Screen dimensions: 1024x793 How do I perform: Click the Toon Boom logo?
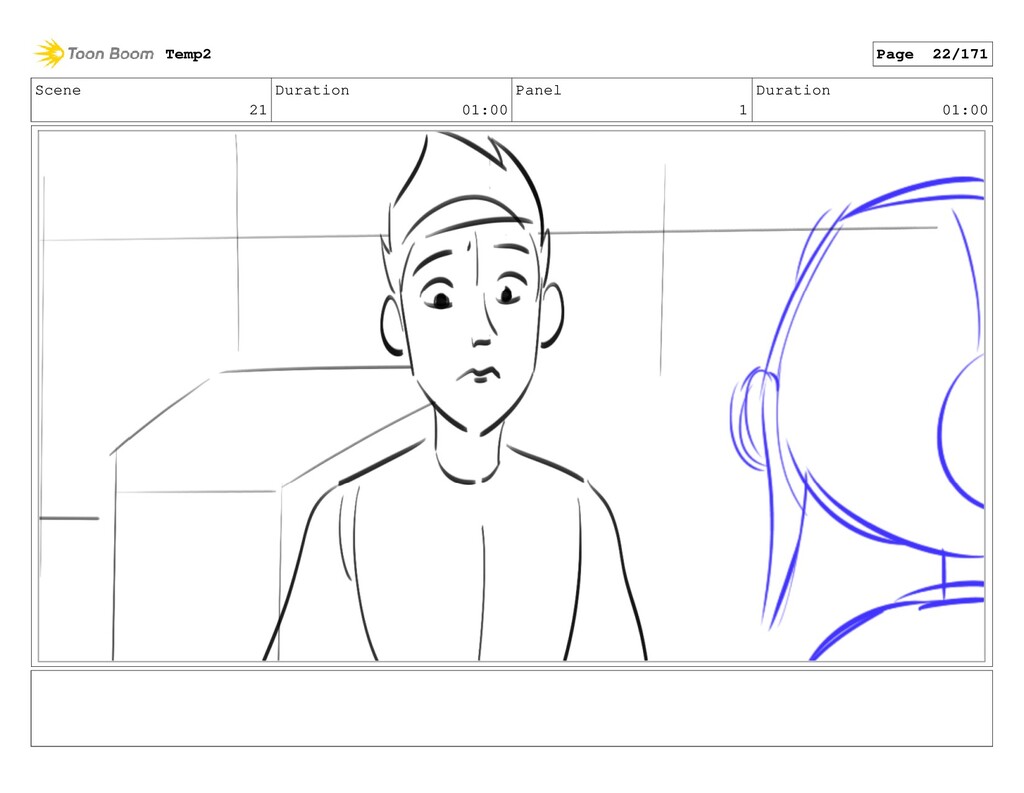[x=93, y=54]
